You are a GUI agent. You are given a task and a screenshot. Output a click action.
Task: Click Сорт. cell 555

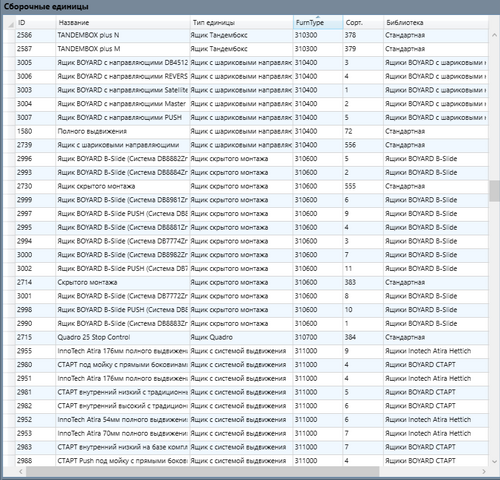tap(363, 186)
